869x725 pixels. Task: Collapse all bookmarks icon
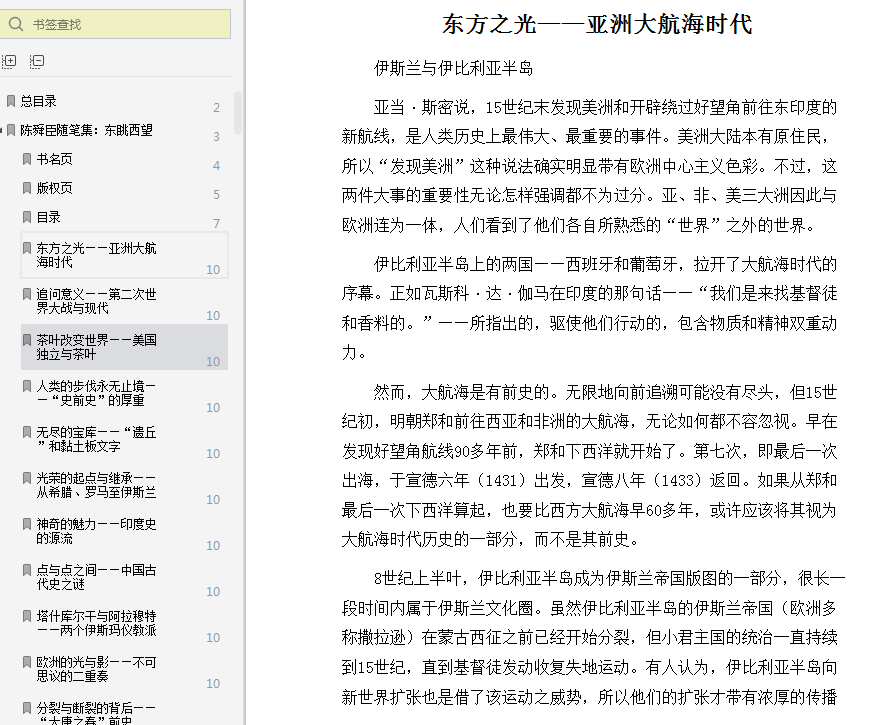[37, 61]
